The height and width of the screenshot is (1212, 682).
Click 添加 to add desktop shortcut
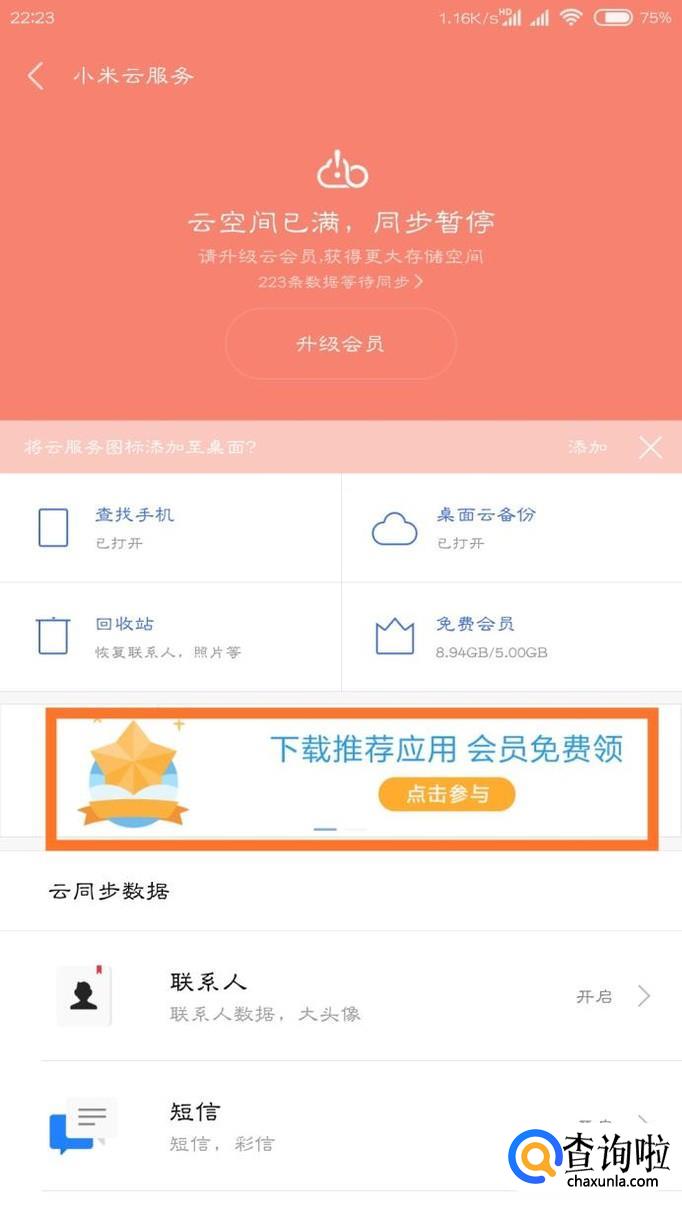coord(588,447)
